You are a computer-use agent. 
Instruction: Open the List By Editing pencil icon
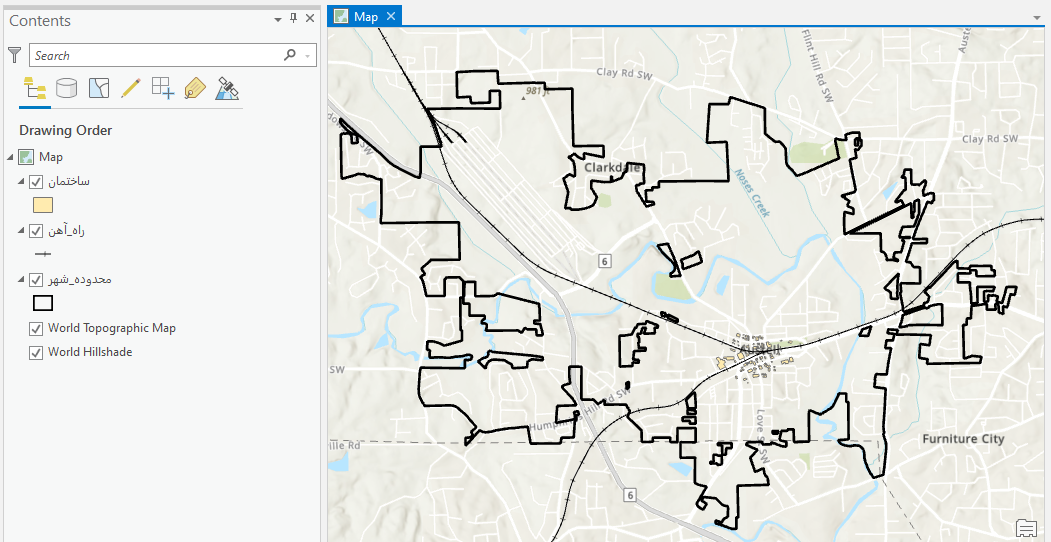(130, 89)
